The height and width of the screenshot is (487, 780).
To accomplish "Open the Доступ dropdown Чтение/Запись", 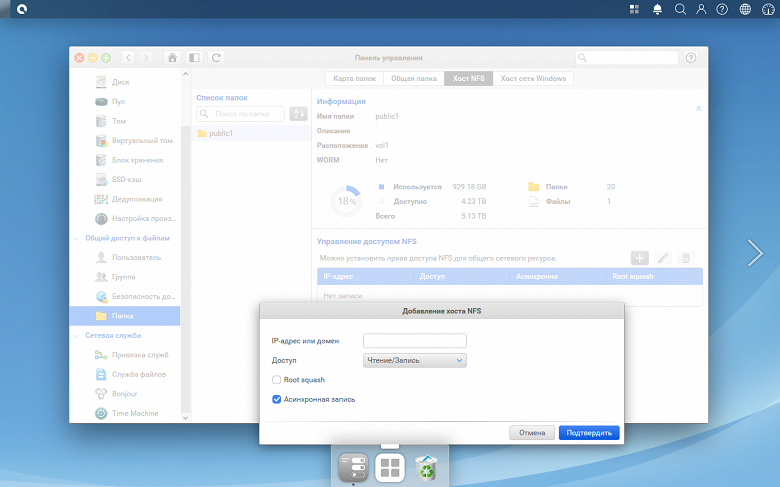I will (x=415, y=360).
